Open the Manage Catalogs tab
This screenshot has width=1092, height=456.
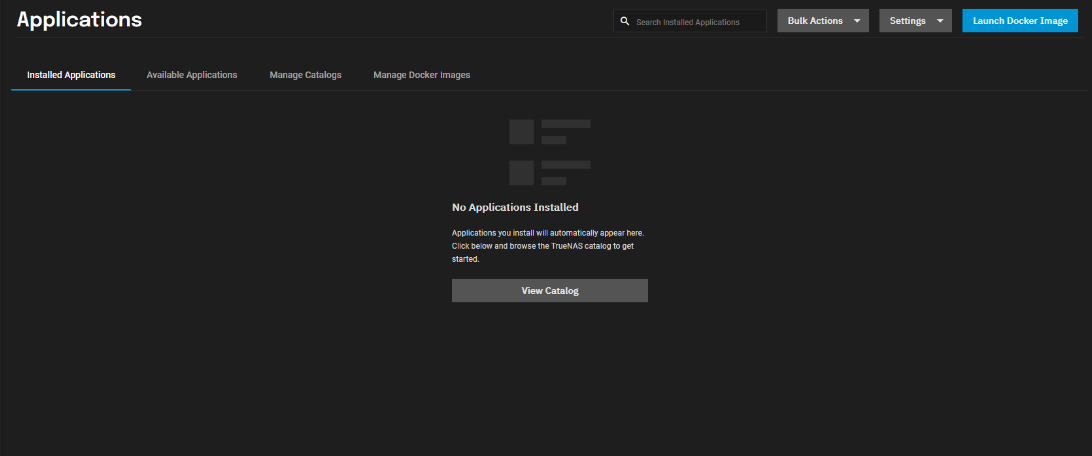(x=306, y=75)
